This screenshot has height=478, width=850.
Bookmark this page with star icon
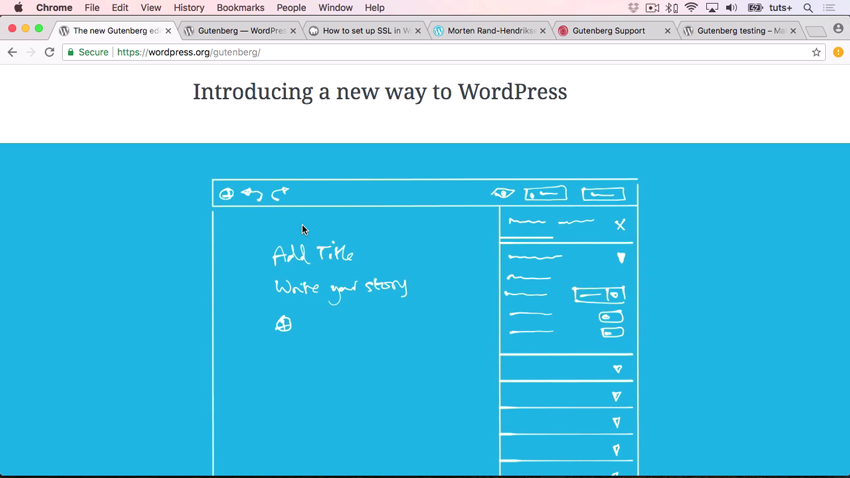[816, 52]
